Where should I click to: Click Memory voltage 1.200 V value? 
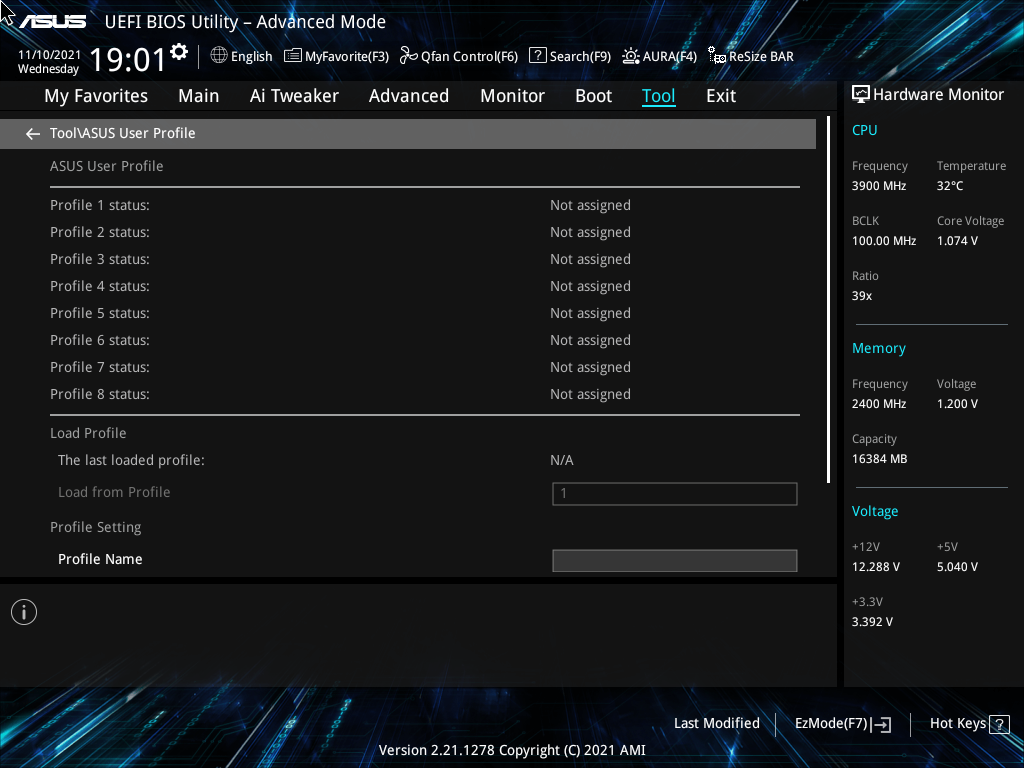point(957,404)
